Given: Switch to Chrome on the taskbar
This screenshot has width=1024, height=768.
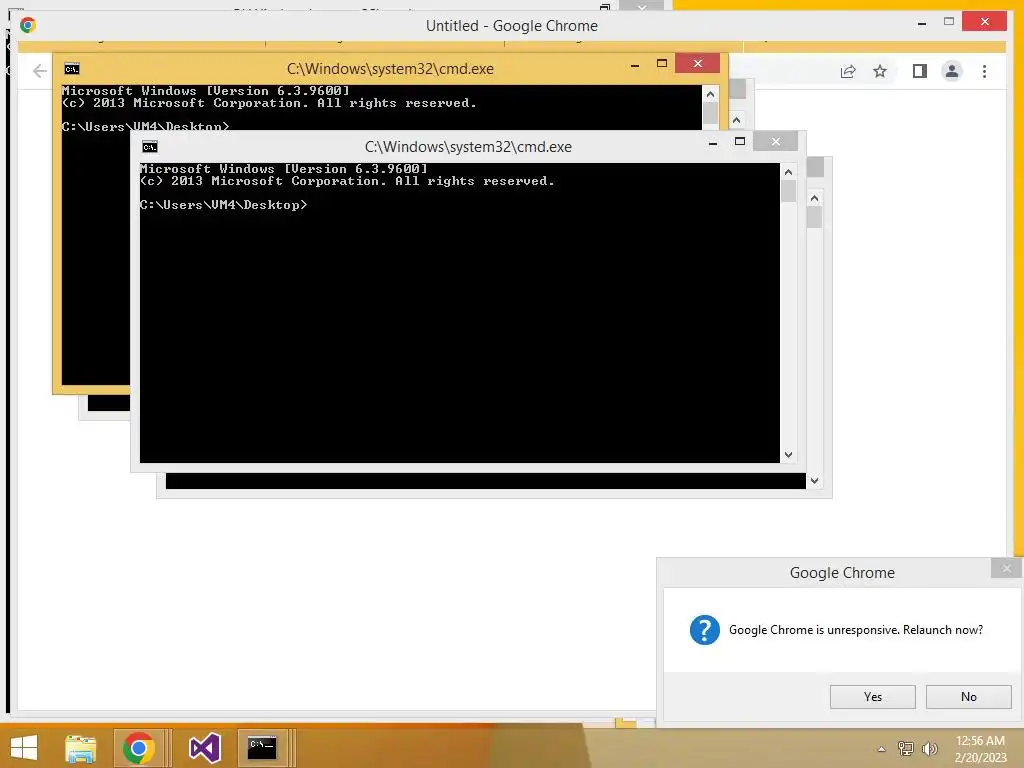Looking at the screenshot, I should point(138,748).
